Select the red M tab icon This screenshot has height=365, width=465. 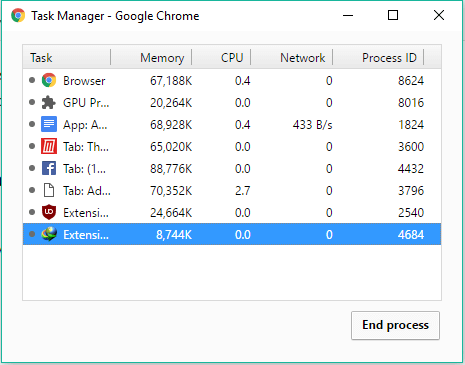(x=49, y=146)
